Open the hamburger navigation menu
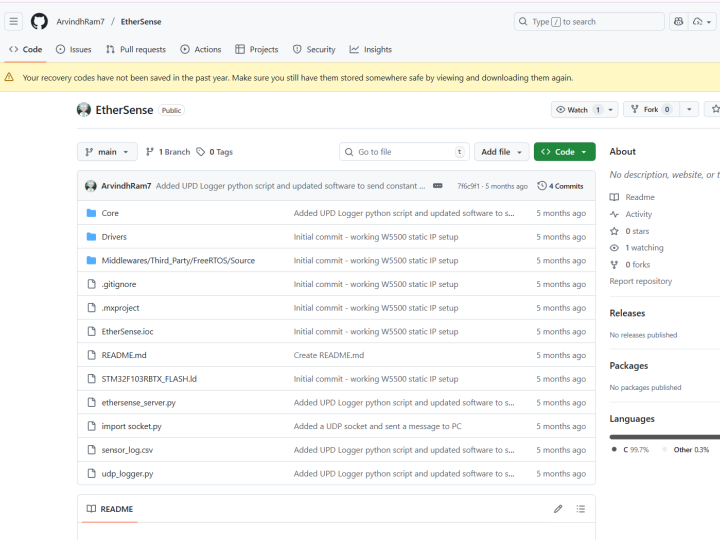The height and width of the screenshot is (540, 720). pyautogui.click(x=14, y=21)
